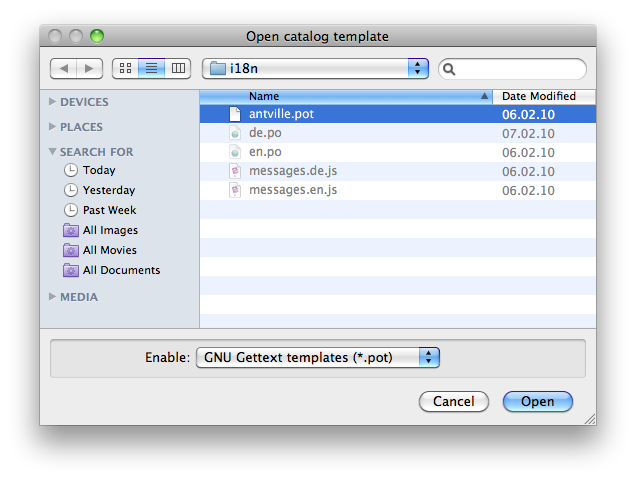Switch to icon view mode
The width and height of the screenshot is (636, 480).
[126, 68]
